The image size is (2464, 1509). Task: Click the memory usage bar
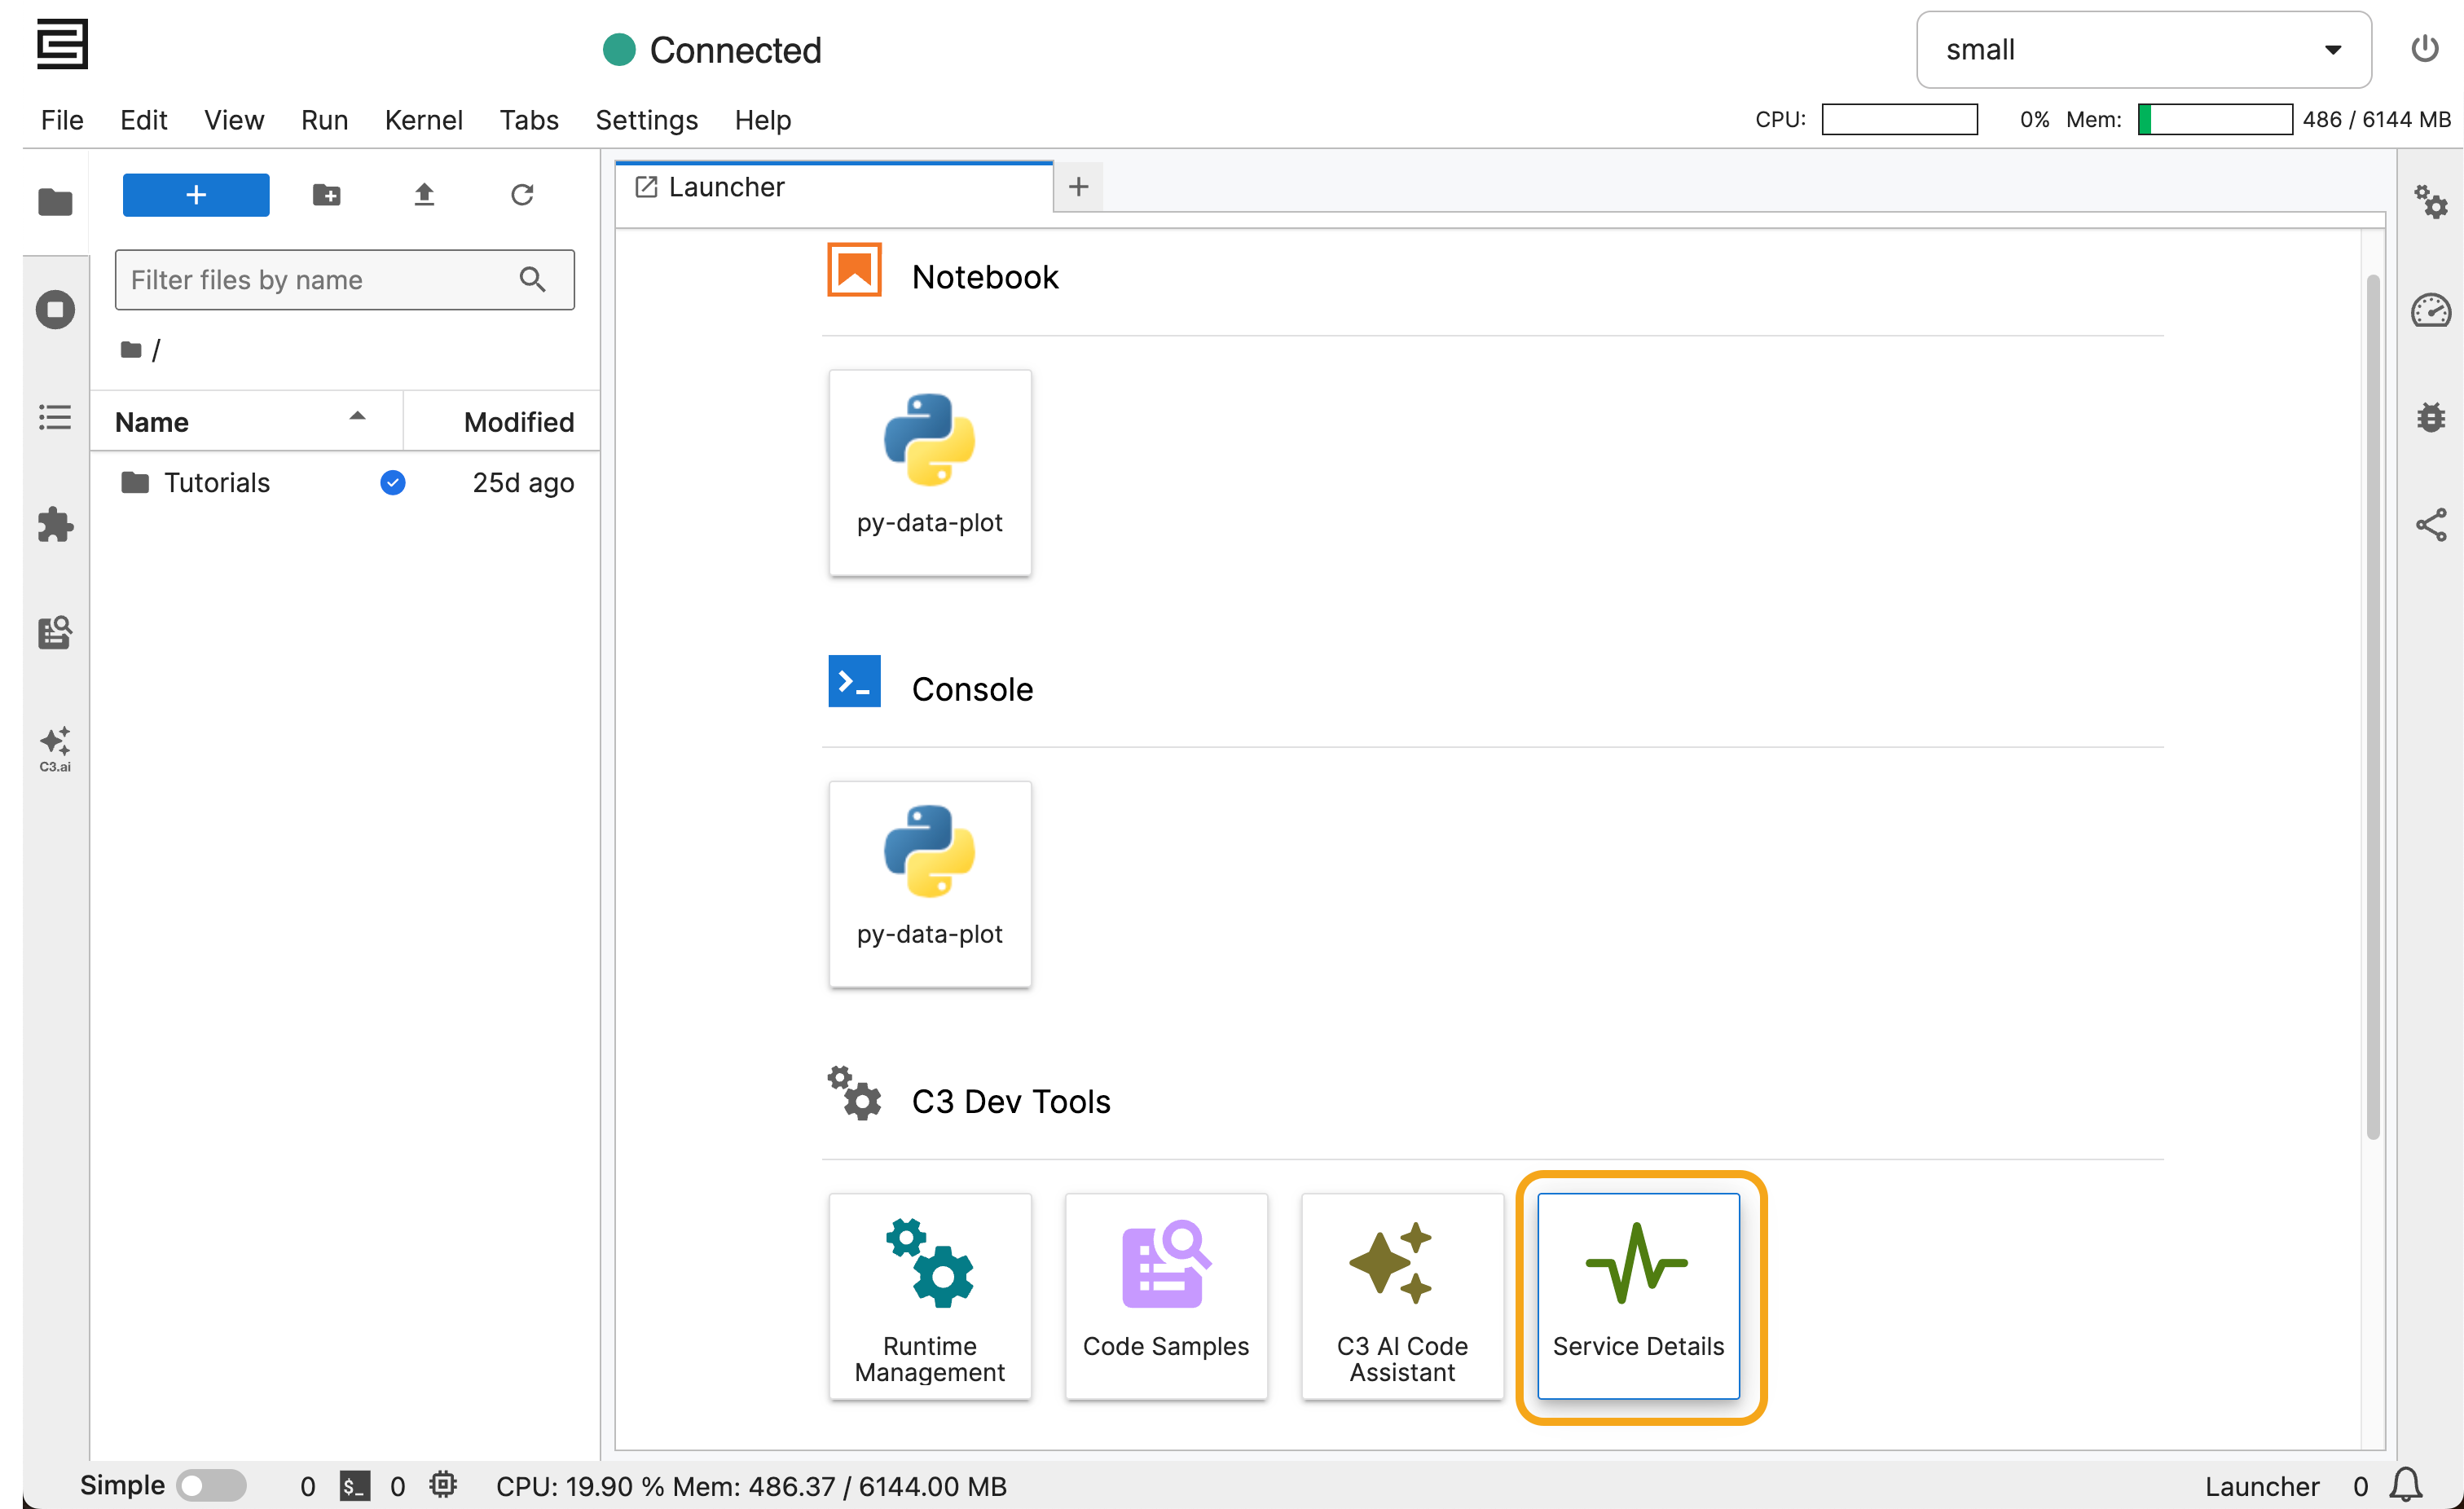point(2214,119)
